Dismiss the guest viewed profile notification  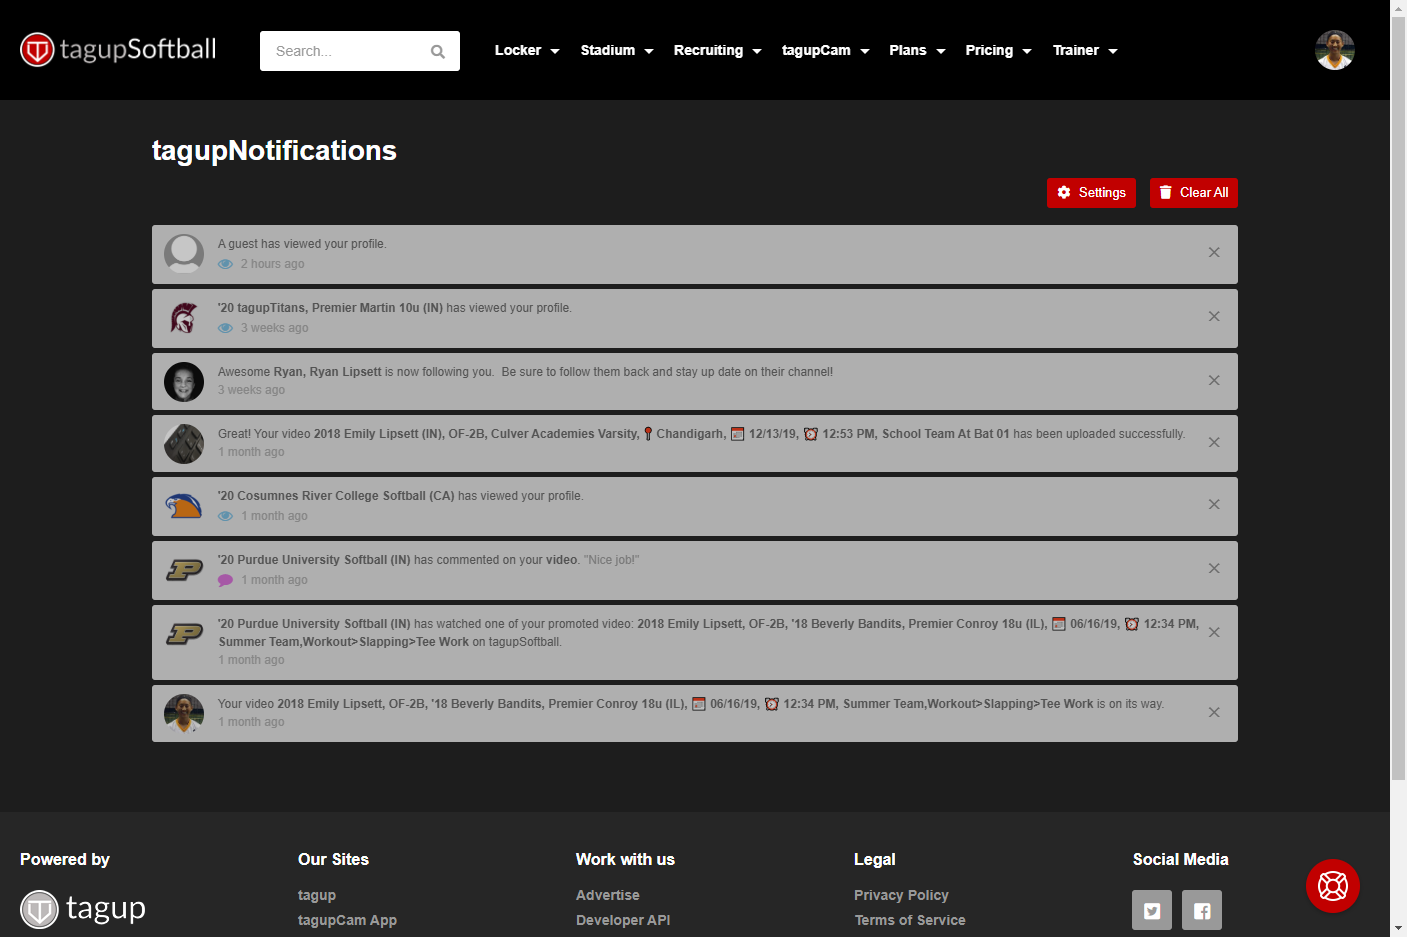pyautogui.click(x=1214, y=253)
